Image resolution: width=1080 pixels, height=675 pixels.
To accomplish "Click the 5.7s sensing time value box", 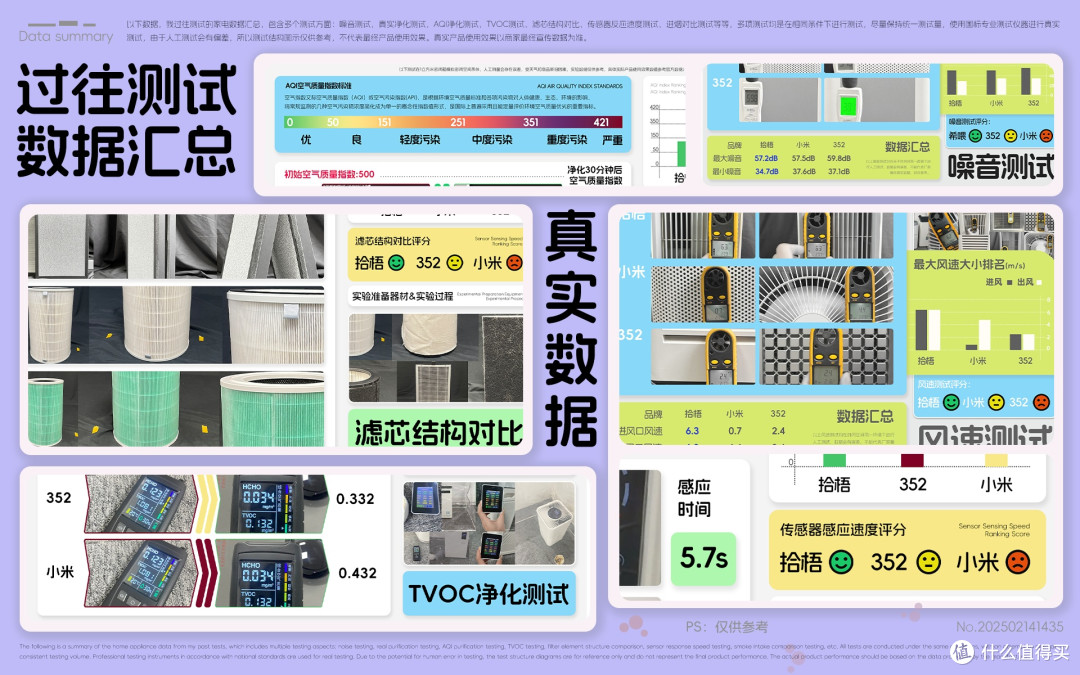I will coord(703,559).
